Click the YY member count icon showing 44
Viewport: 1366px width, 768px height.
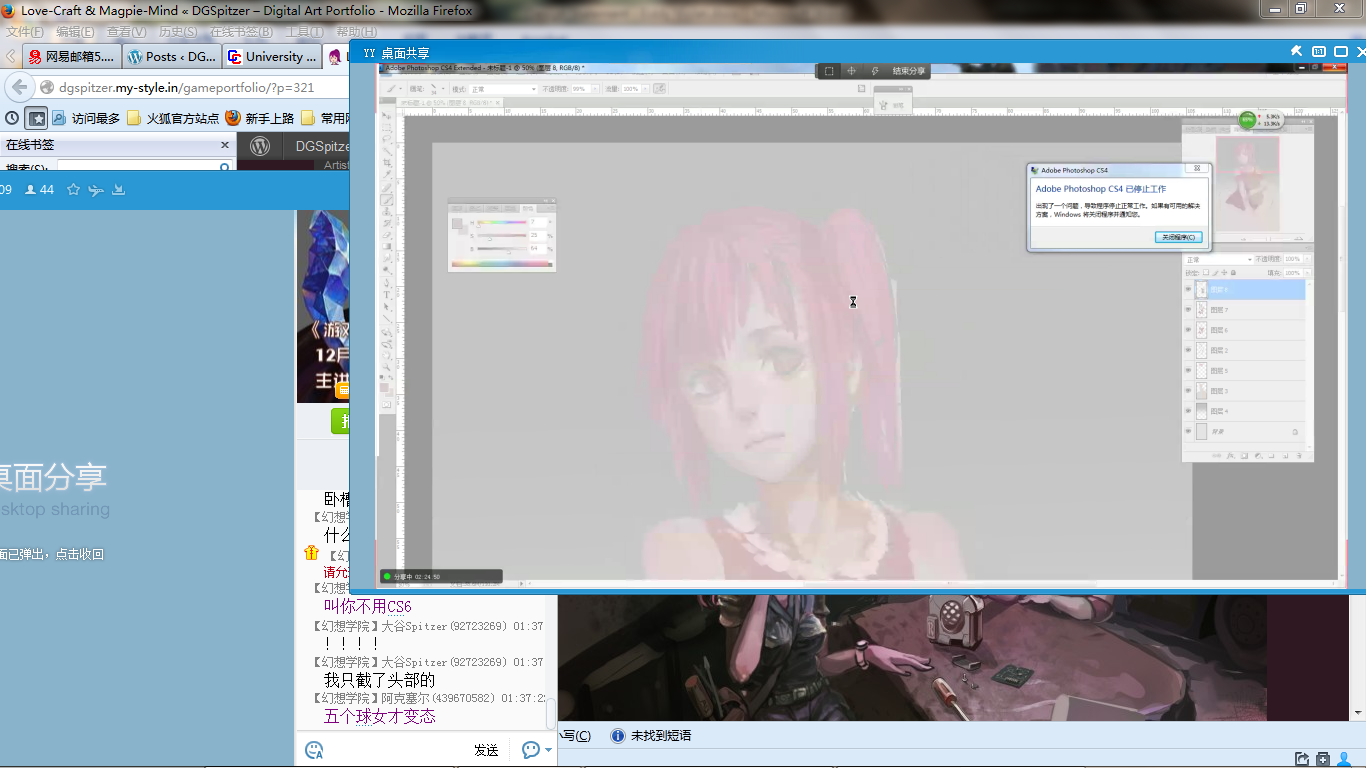(30, 189)
